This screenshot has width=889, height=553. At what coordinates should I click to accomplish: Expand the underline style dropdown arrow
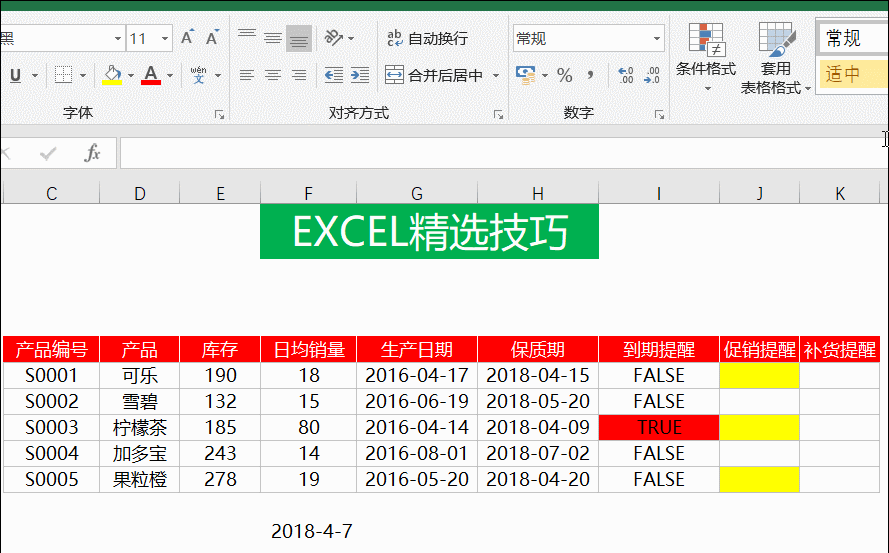click(35, 75)
